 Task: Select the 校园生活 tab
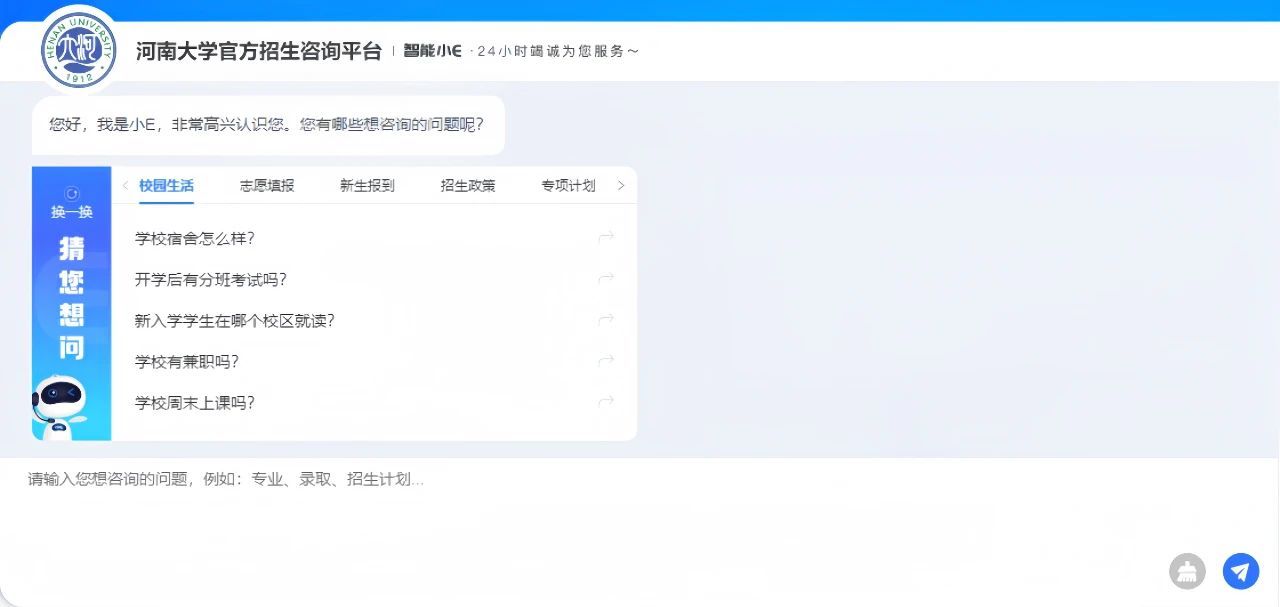pyautogui.click(x=166, y=185)
